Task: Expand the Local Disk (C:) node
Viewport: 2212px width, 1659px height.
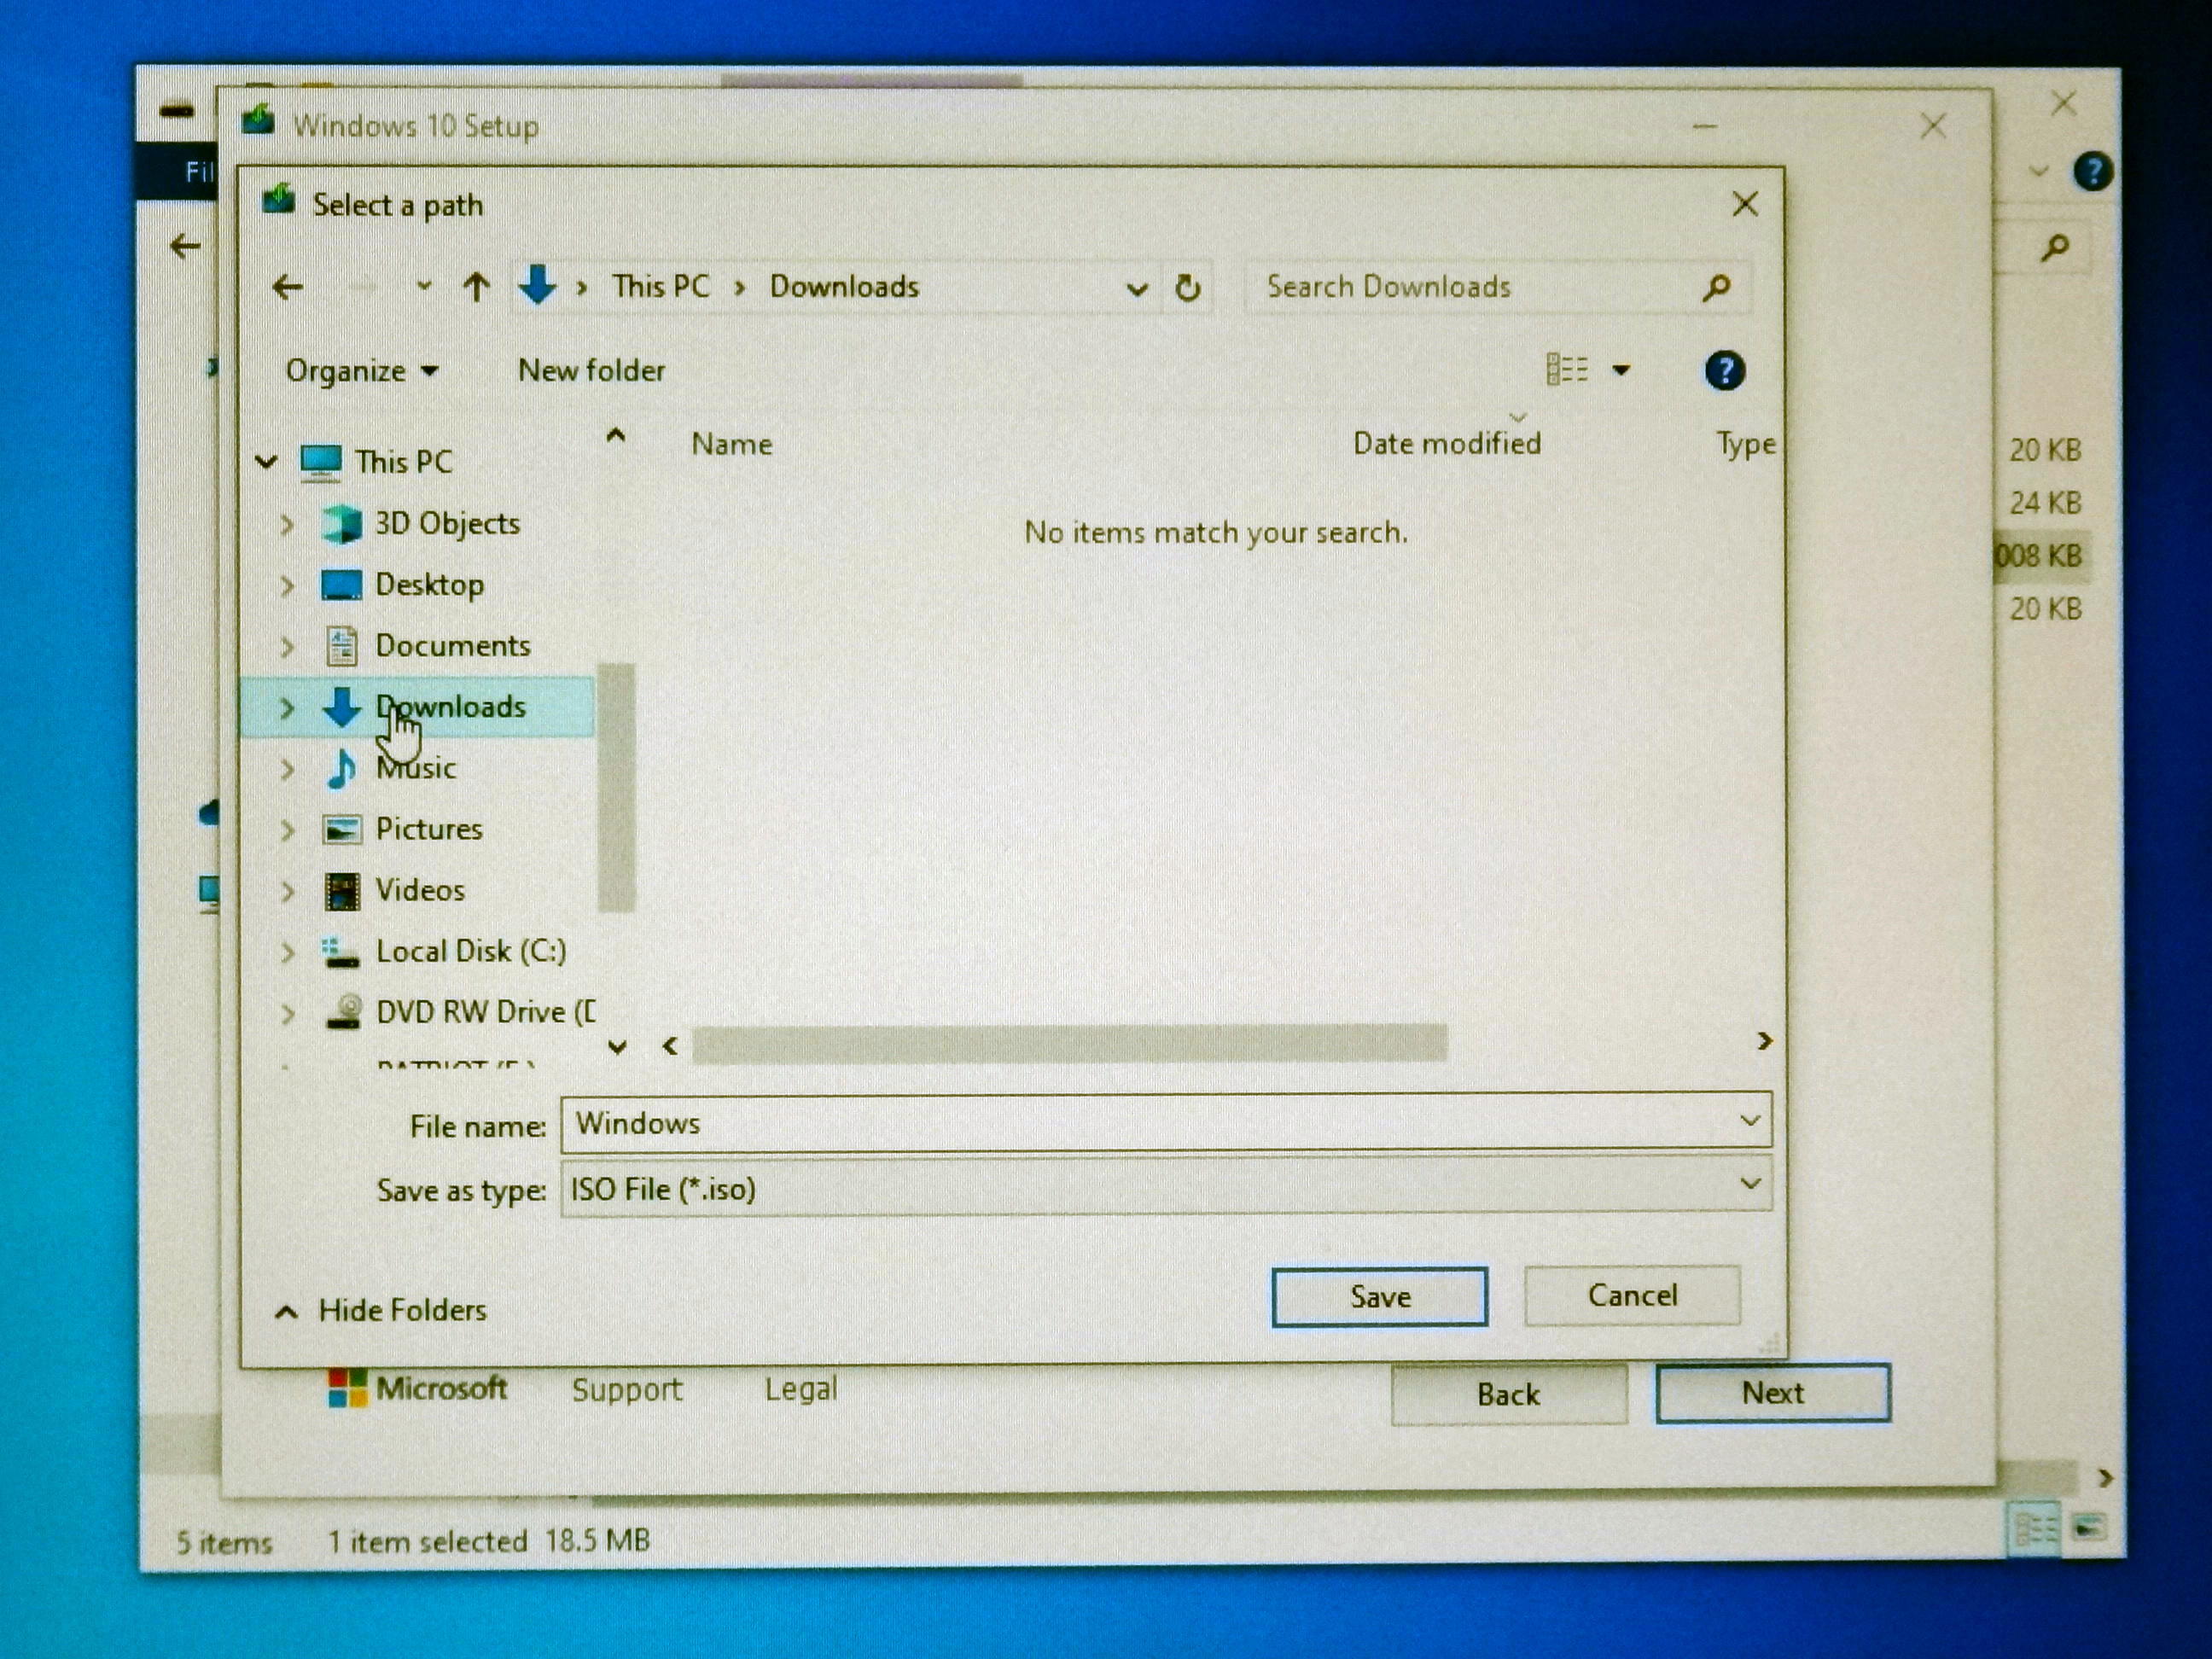Action: point(288,952)
